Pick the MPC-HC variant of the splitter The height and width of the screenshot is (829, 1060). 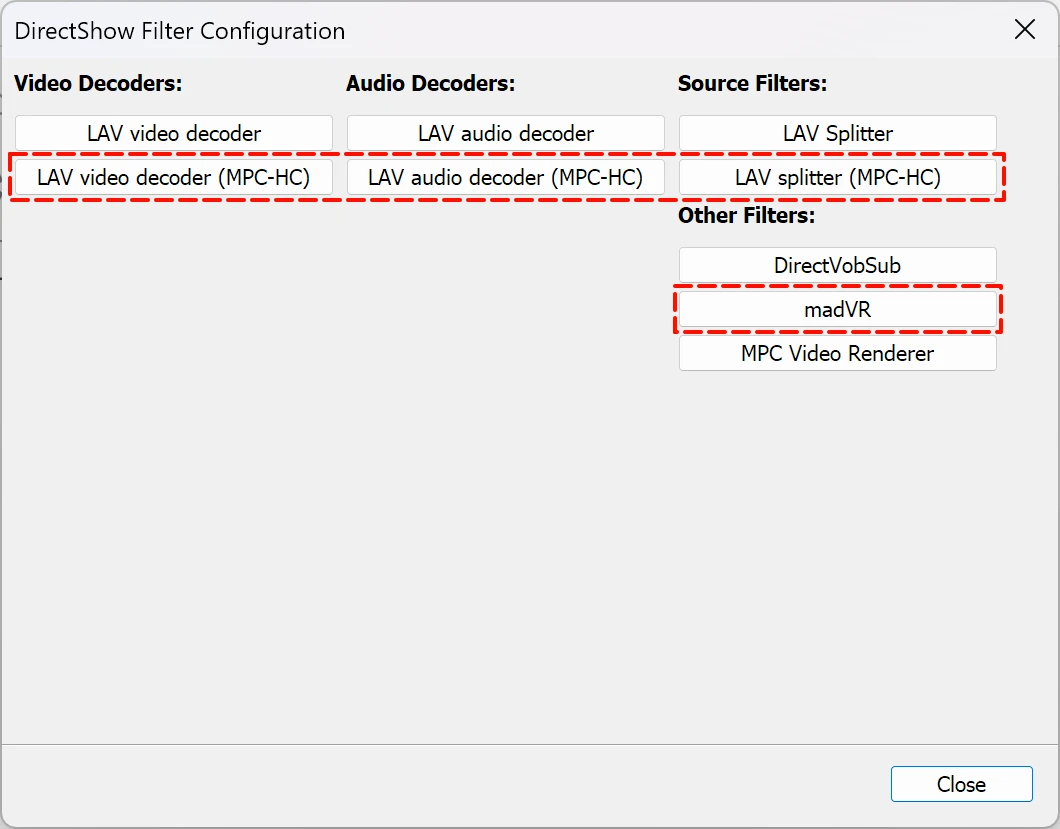(x=838, y=178)
